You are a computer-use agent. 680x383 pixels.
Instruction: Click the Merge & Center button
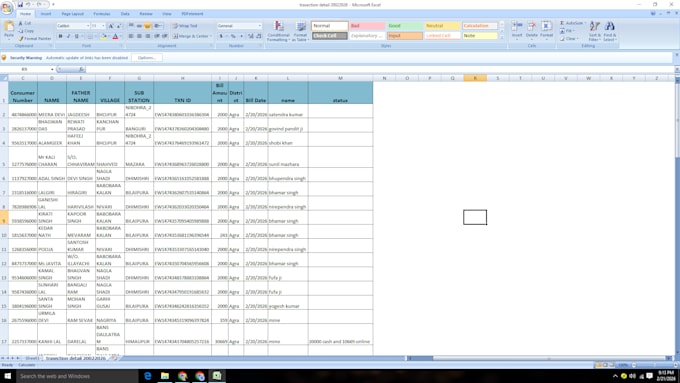click(x=192, y=36)
